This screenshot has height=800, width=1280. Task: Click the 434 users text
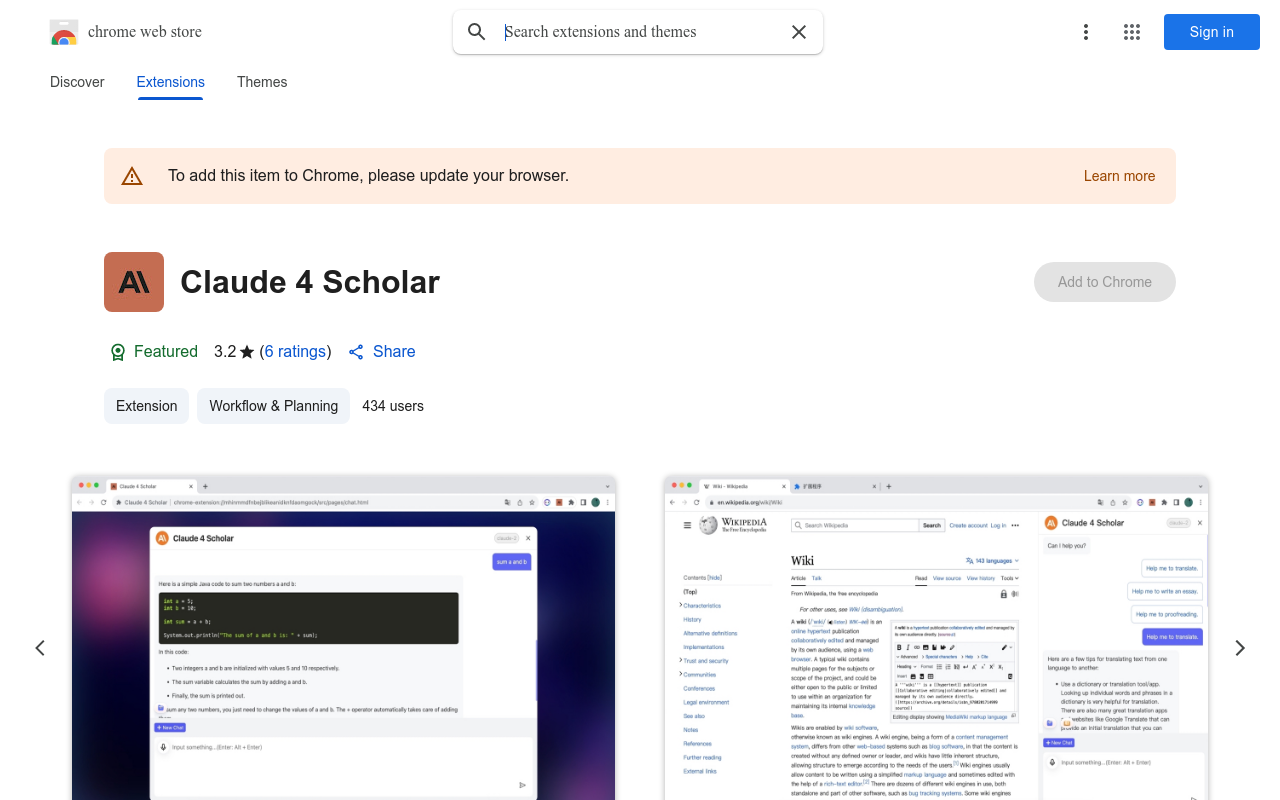click(393, 406)
